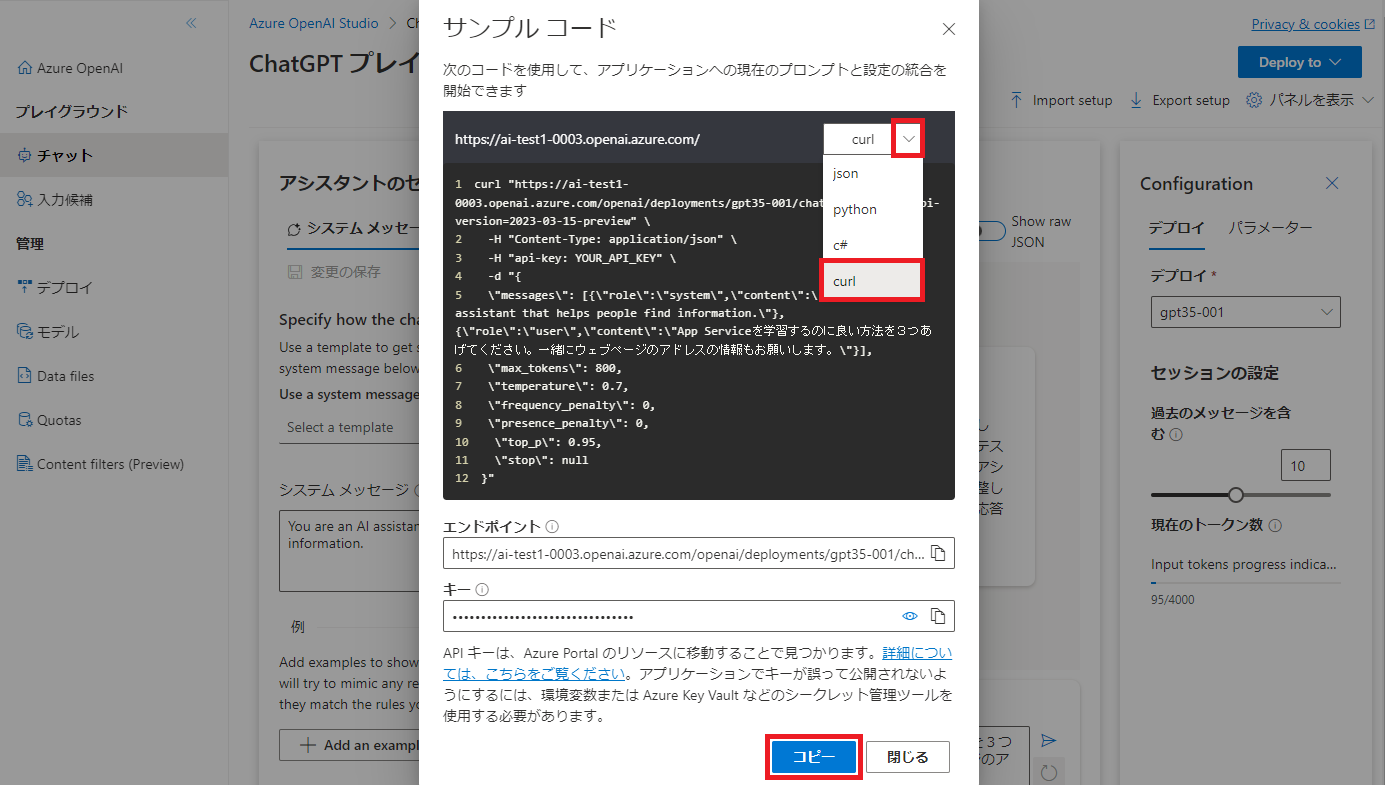This screenshot has height=785, width=1385.
Task: Click the input tokens progress bar
Action: (x=1245, y=583)
